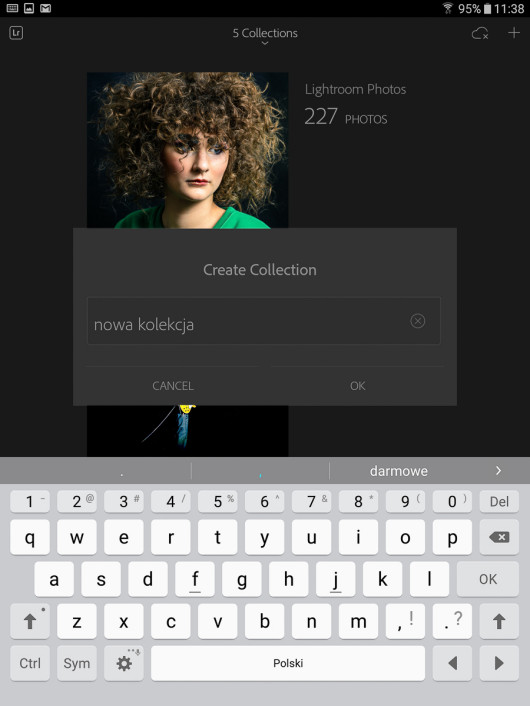Tap the letter p key
The height and width of the screenshot is (706, 530).
pyautogui.click(x=452, y=537)
